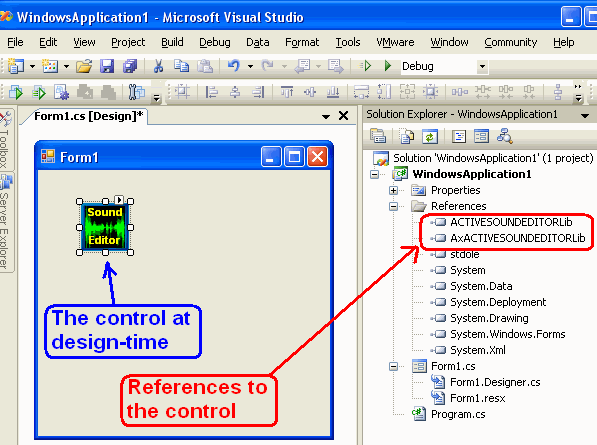Expand the Properties tree node

[x=393, y=190]
